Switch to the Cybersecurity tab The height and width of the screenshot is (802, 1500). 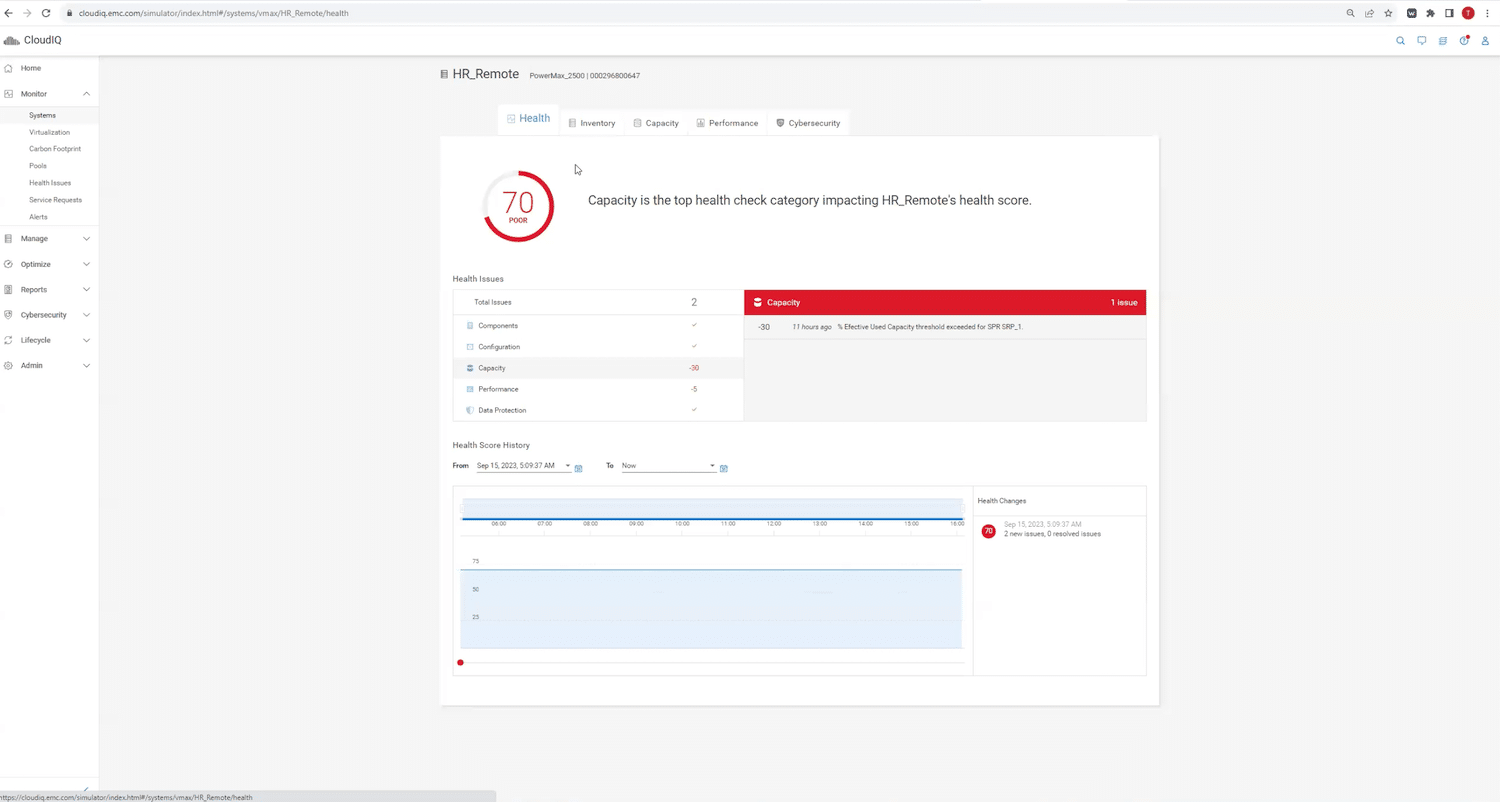pyautogui.click(x=808, y=123)
